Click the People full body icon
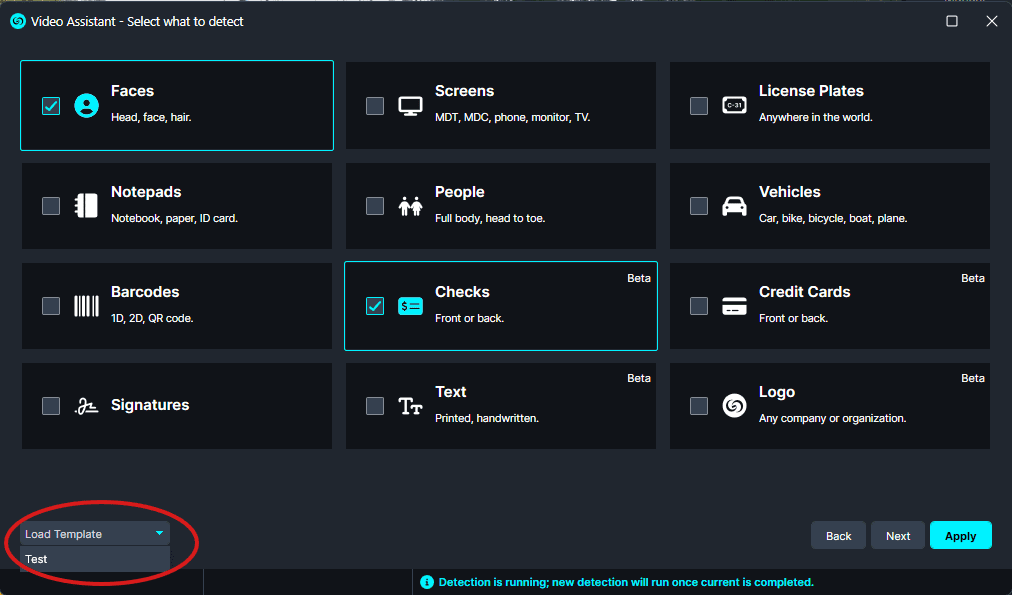This screenshot has height=595, width=1012. pos(410,205)
